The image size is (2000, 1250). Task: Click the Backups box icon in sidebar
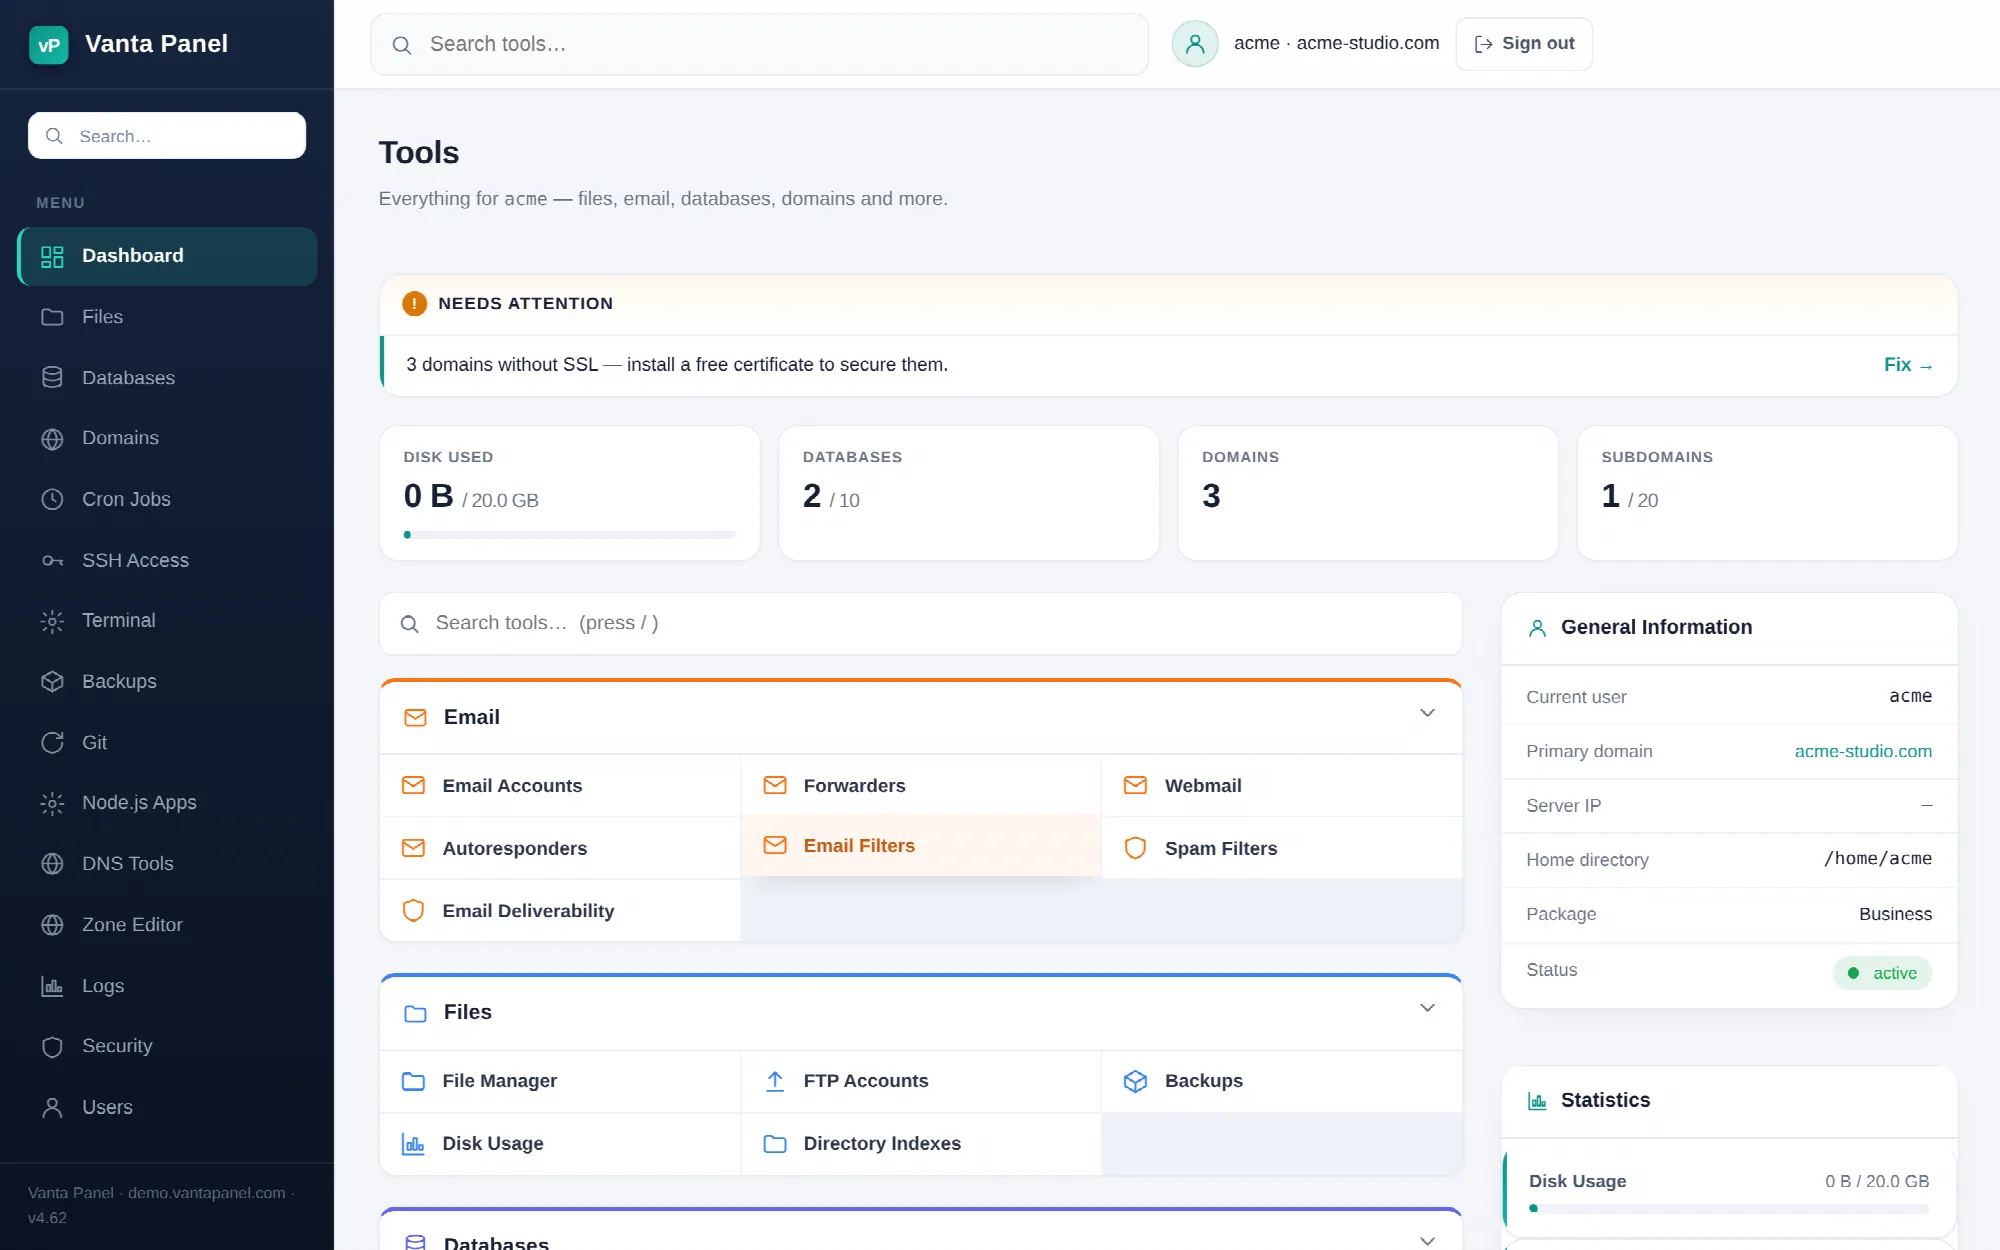tap(52, 681)
